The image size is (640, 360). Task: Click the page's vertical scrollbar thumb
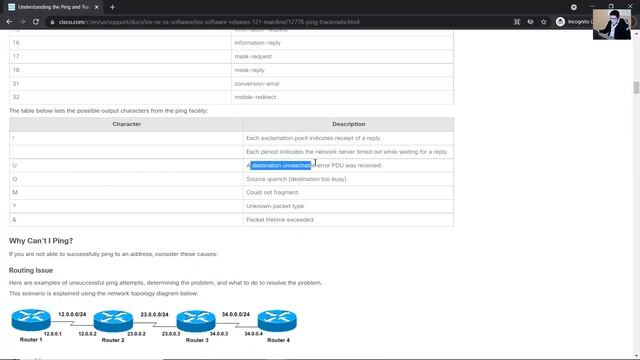[636, 87]
